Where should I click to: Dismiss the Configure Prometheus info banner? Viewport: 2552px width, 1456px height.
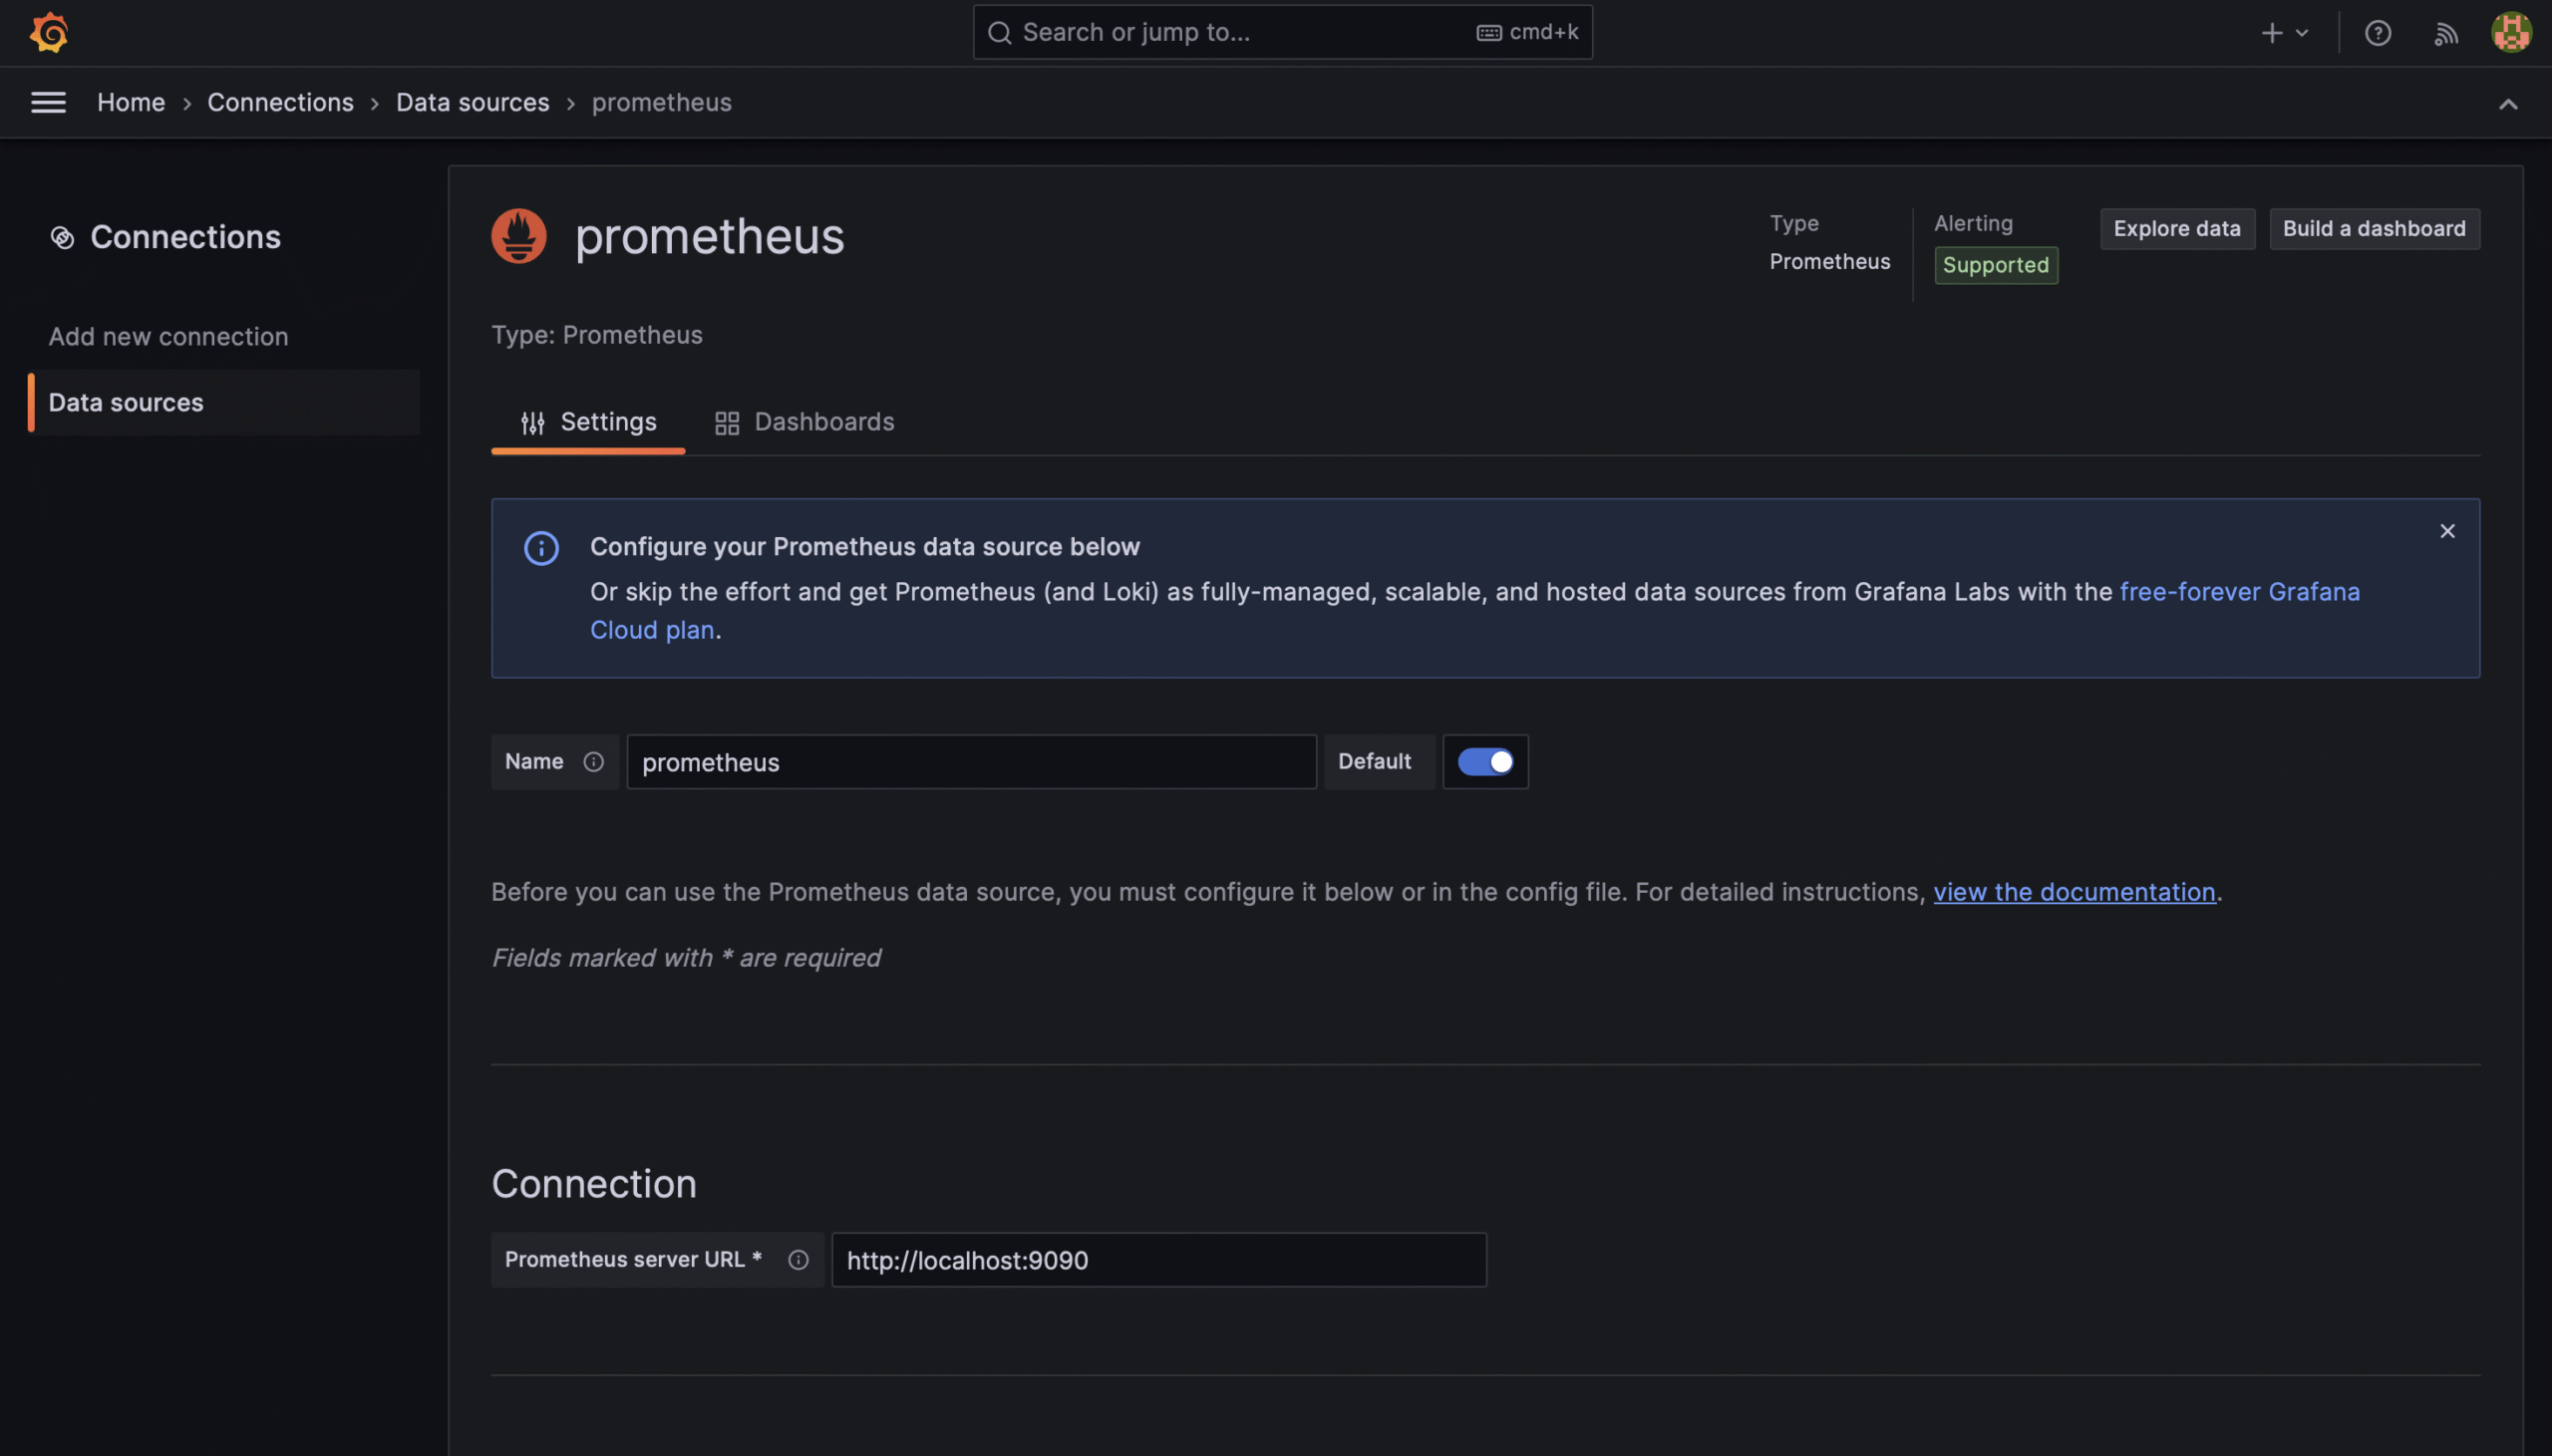2446,531
